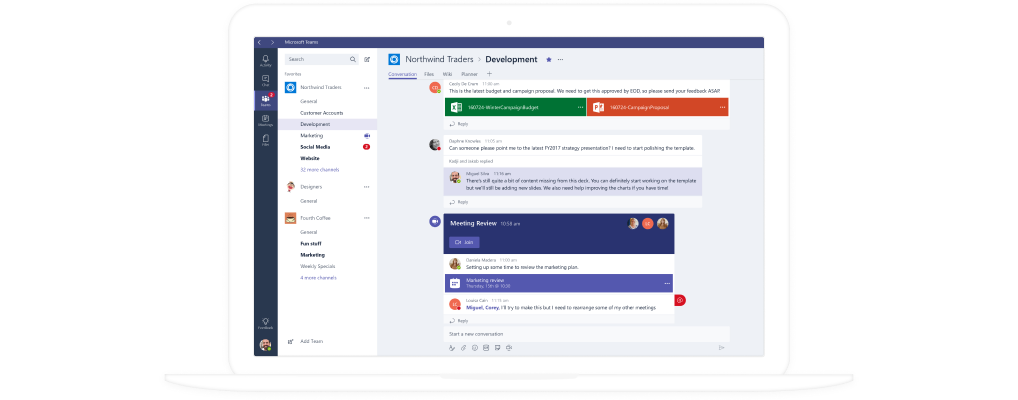Select the Weekly Specials channel
Screen dimensions: 1018x400
click(316, 266)
